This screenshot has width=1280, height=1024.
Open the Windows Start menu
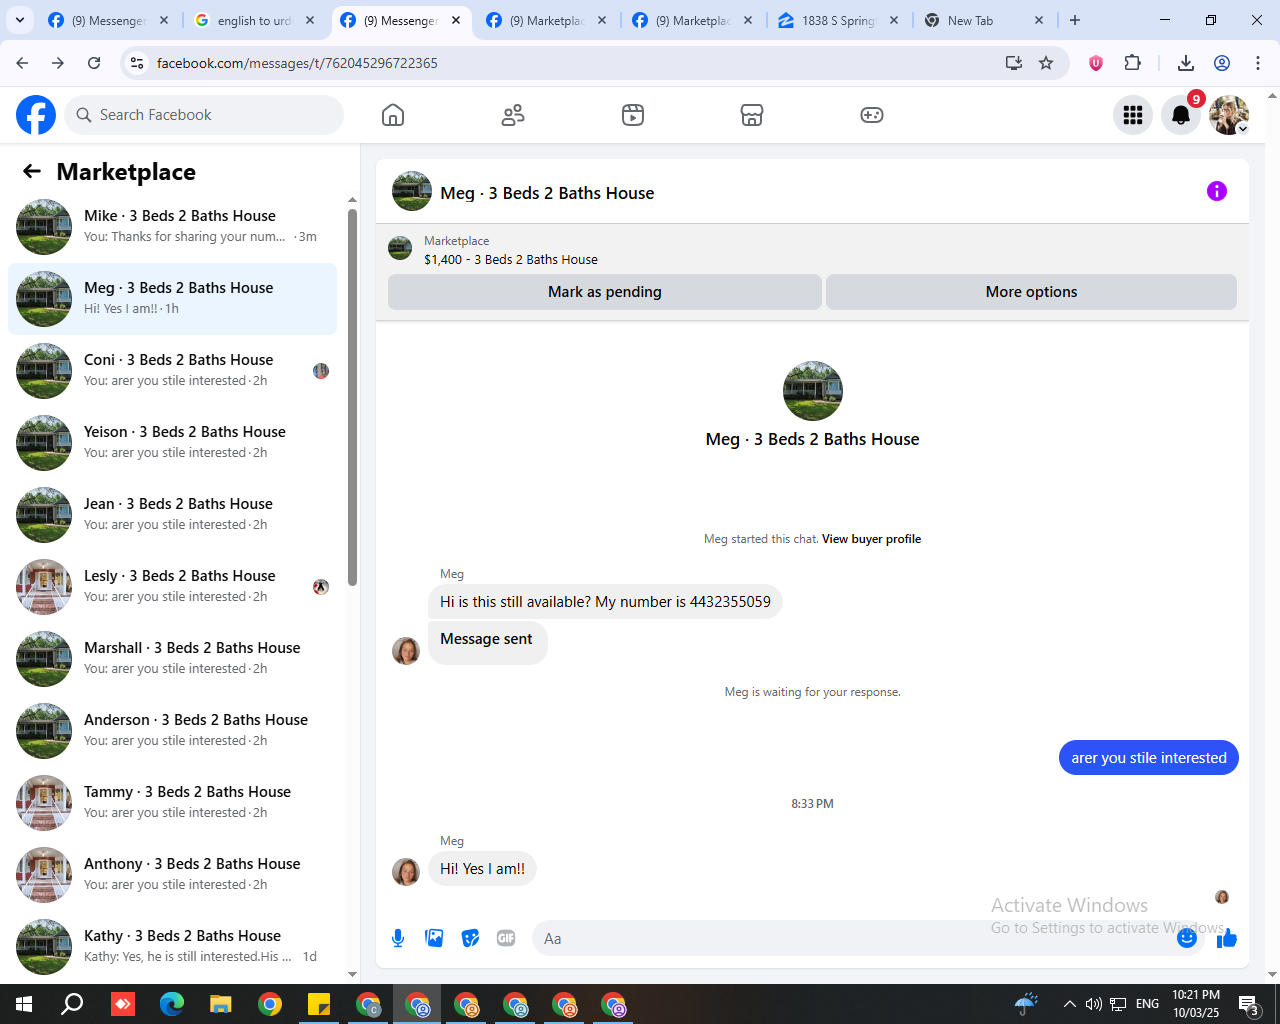[x=24, y=1004]
